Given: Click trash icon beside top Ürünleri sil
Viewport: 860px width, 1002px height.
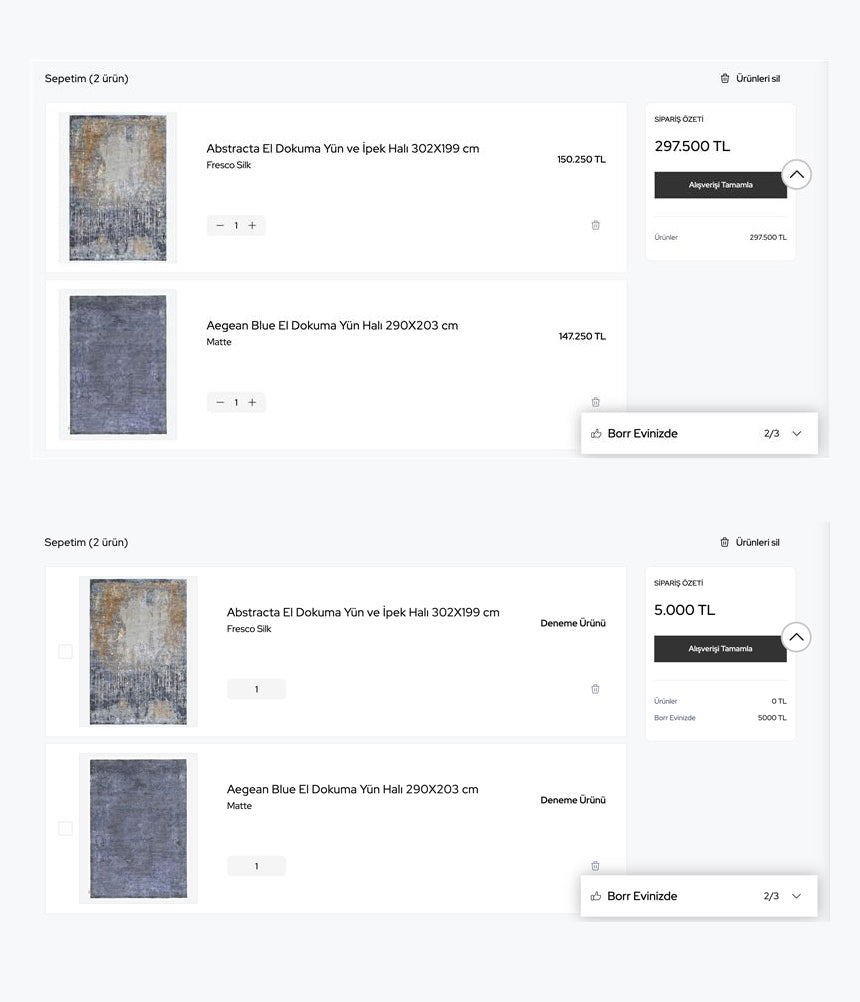Looking at the screenshot, I should pos(725,78).
